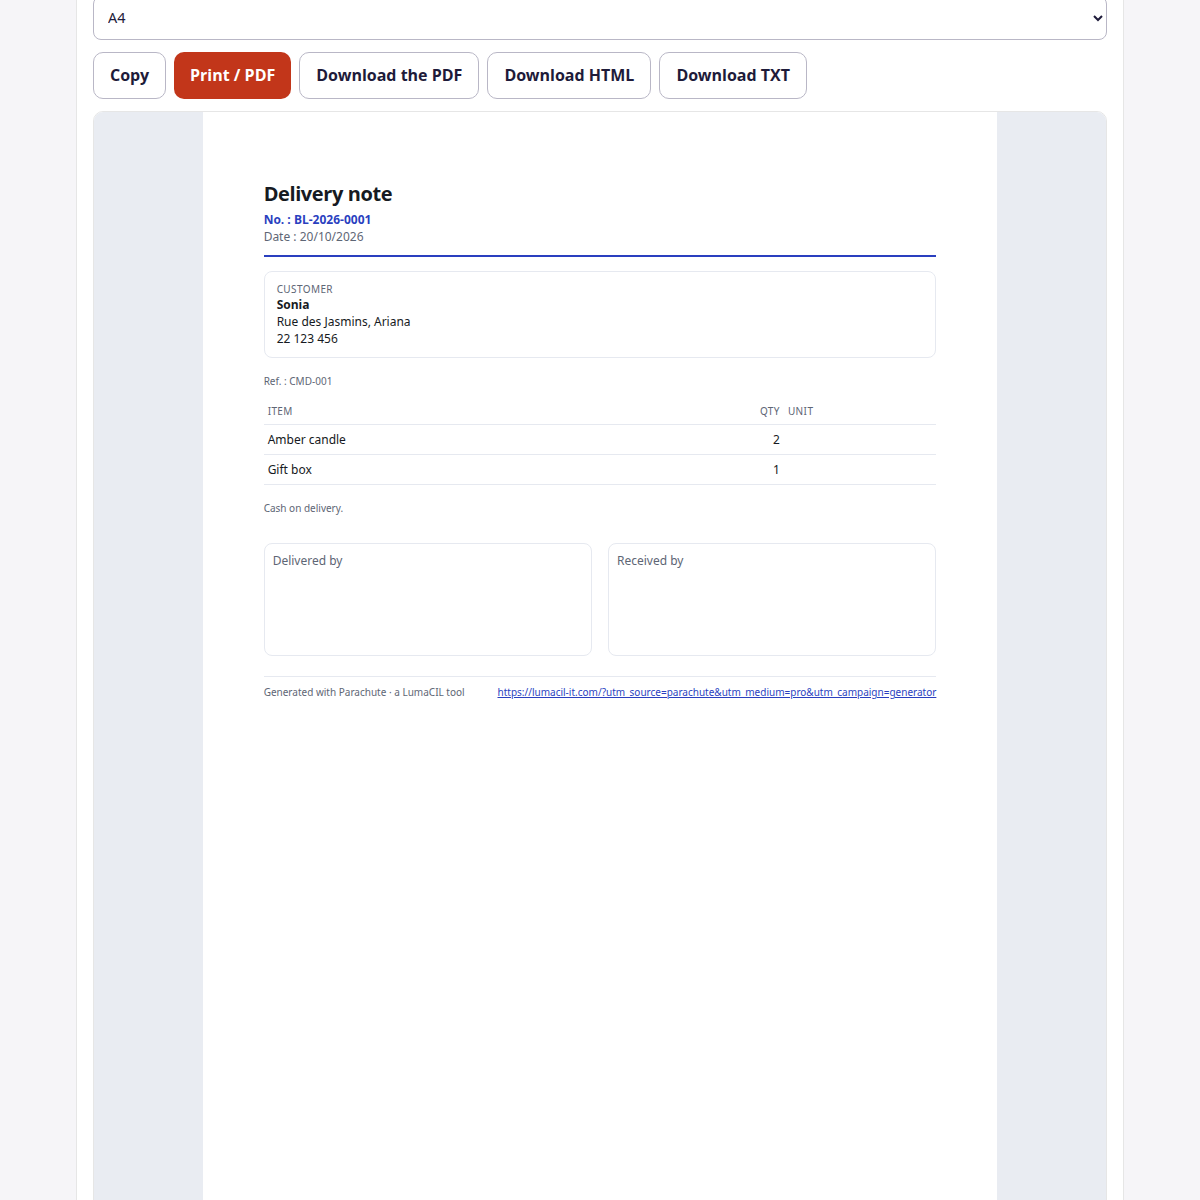Click the Delivery note heading

click(328, 194)
